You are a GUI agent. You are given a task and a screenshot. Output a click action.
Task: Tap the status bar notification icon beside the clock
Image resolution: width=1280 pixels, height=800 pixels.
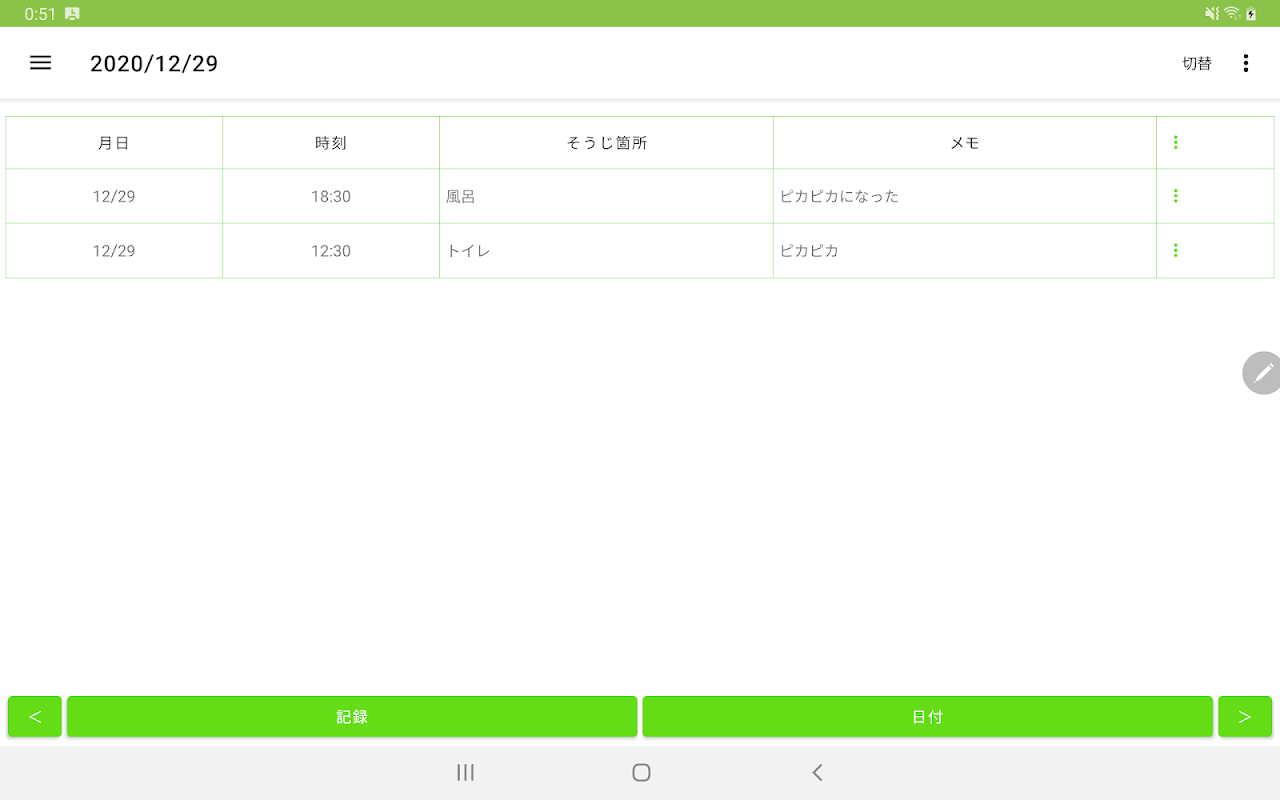[x=72, y=14]
